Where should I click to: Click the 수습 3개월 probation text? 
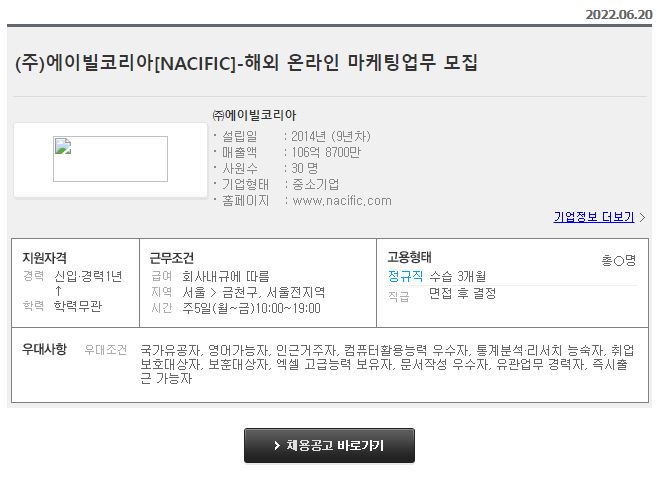click(458, 276)
